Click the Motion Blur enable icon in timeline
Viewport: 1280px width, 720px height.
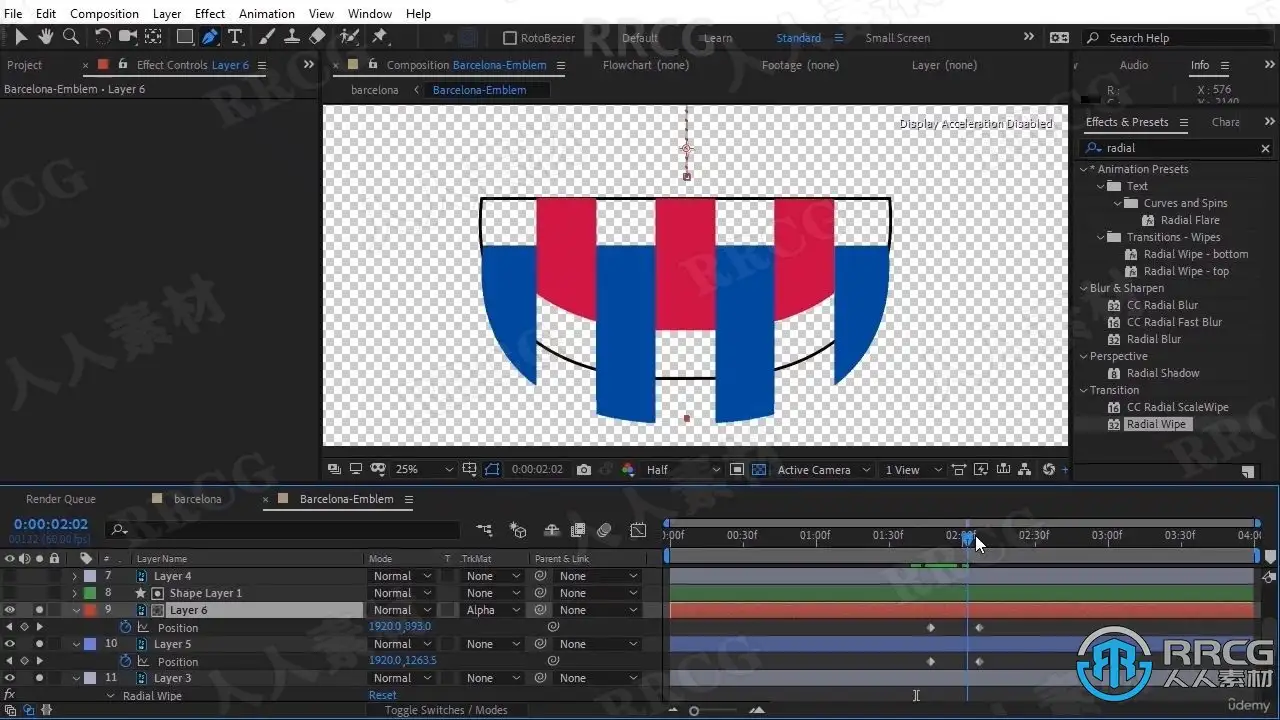604,530
